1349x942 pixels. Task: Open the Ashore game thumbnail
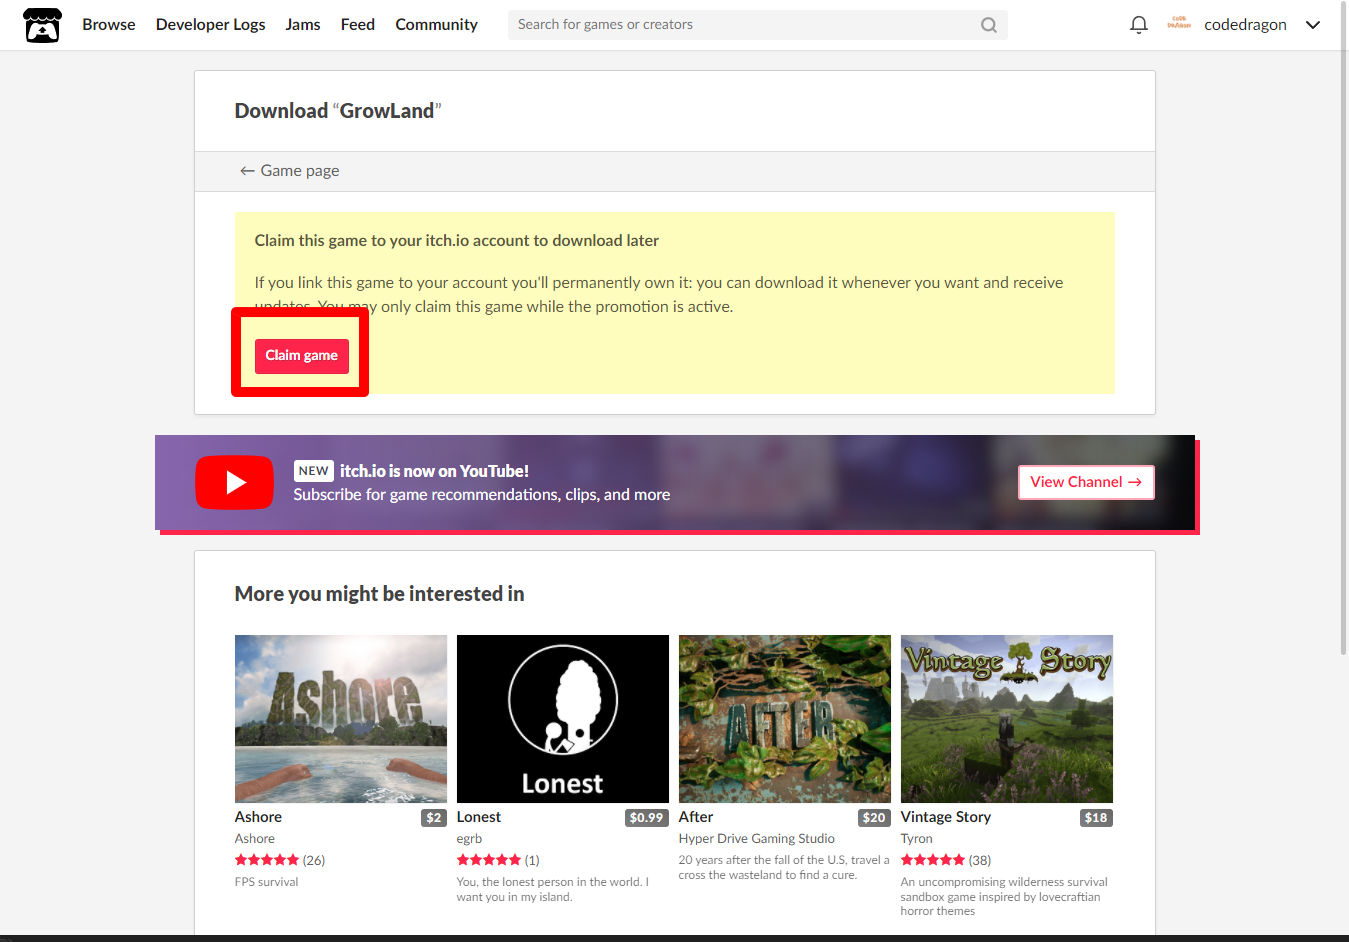[x=341, y=719]
